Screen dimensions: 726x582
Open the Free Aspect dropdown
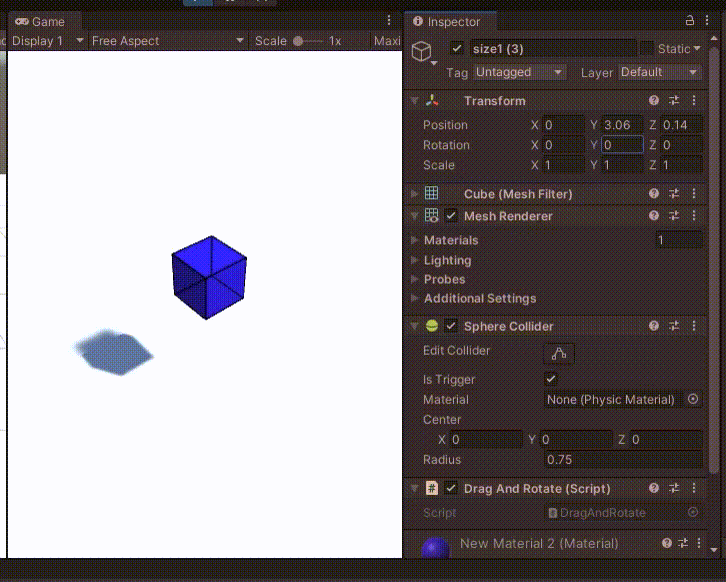pos(168,41)
